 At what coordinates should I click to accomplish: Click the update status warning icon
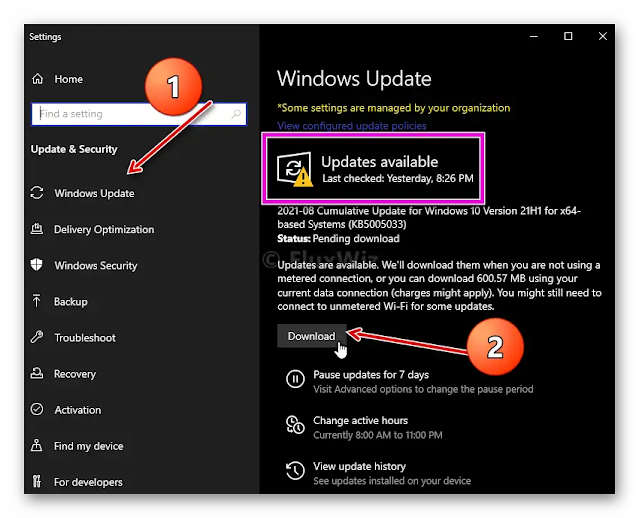point(295,169)
